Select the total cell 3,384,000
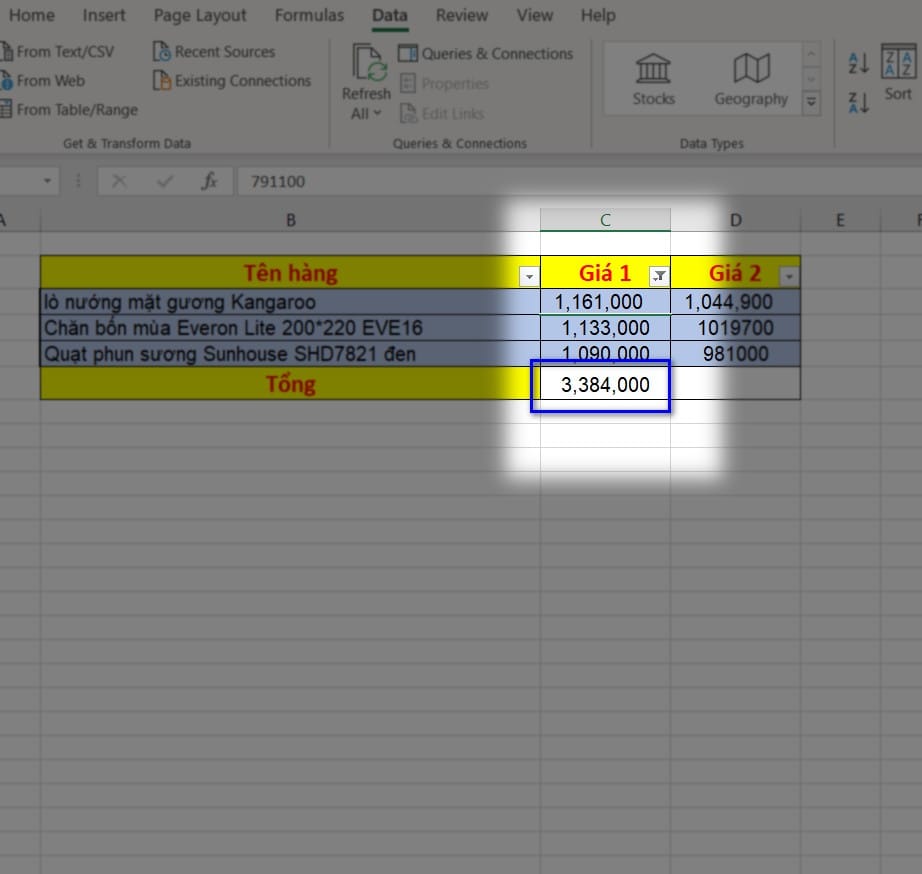This screenshot has width=922, height=874. click(605, 385)
